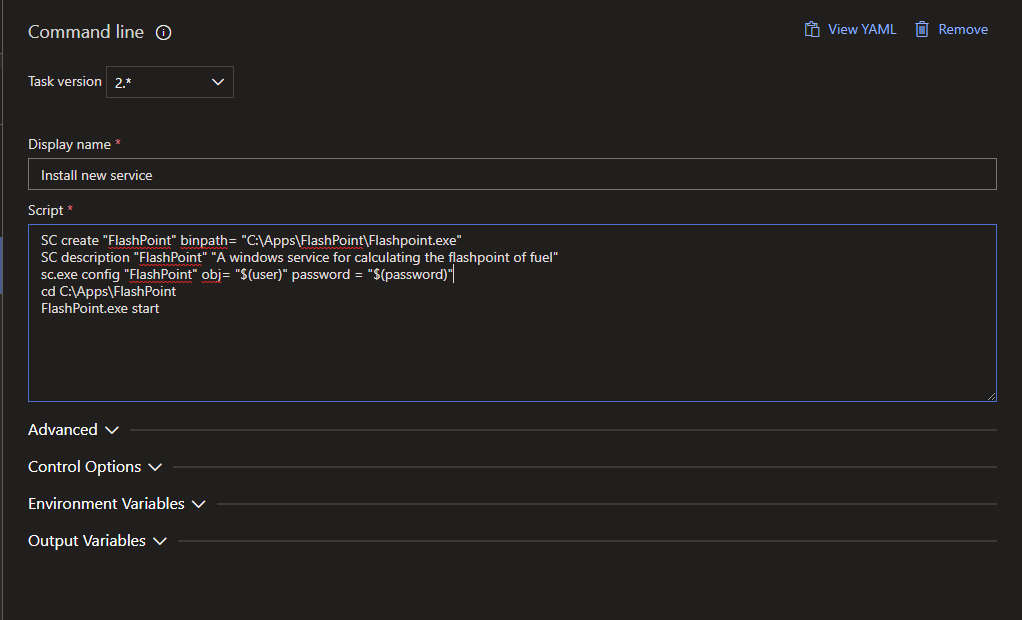Click the trash can icon next to Remove

pos(921,29)
